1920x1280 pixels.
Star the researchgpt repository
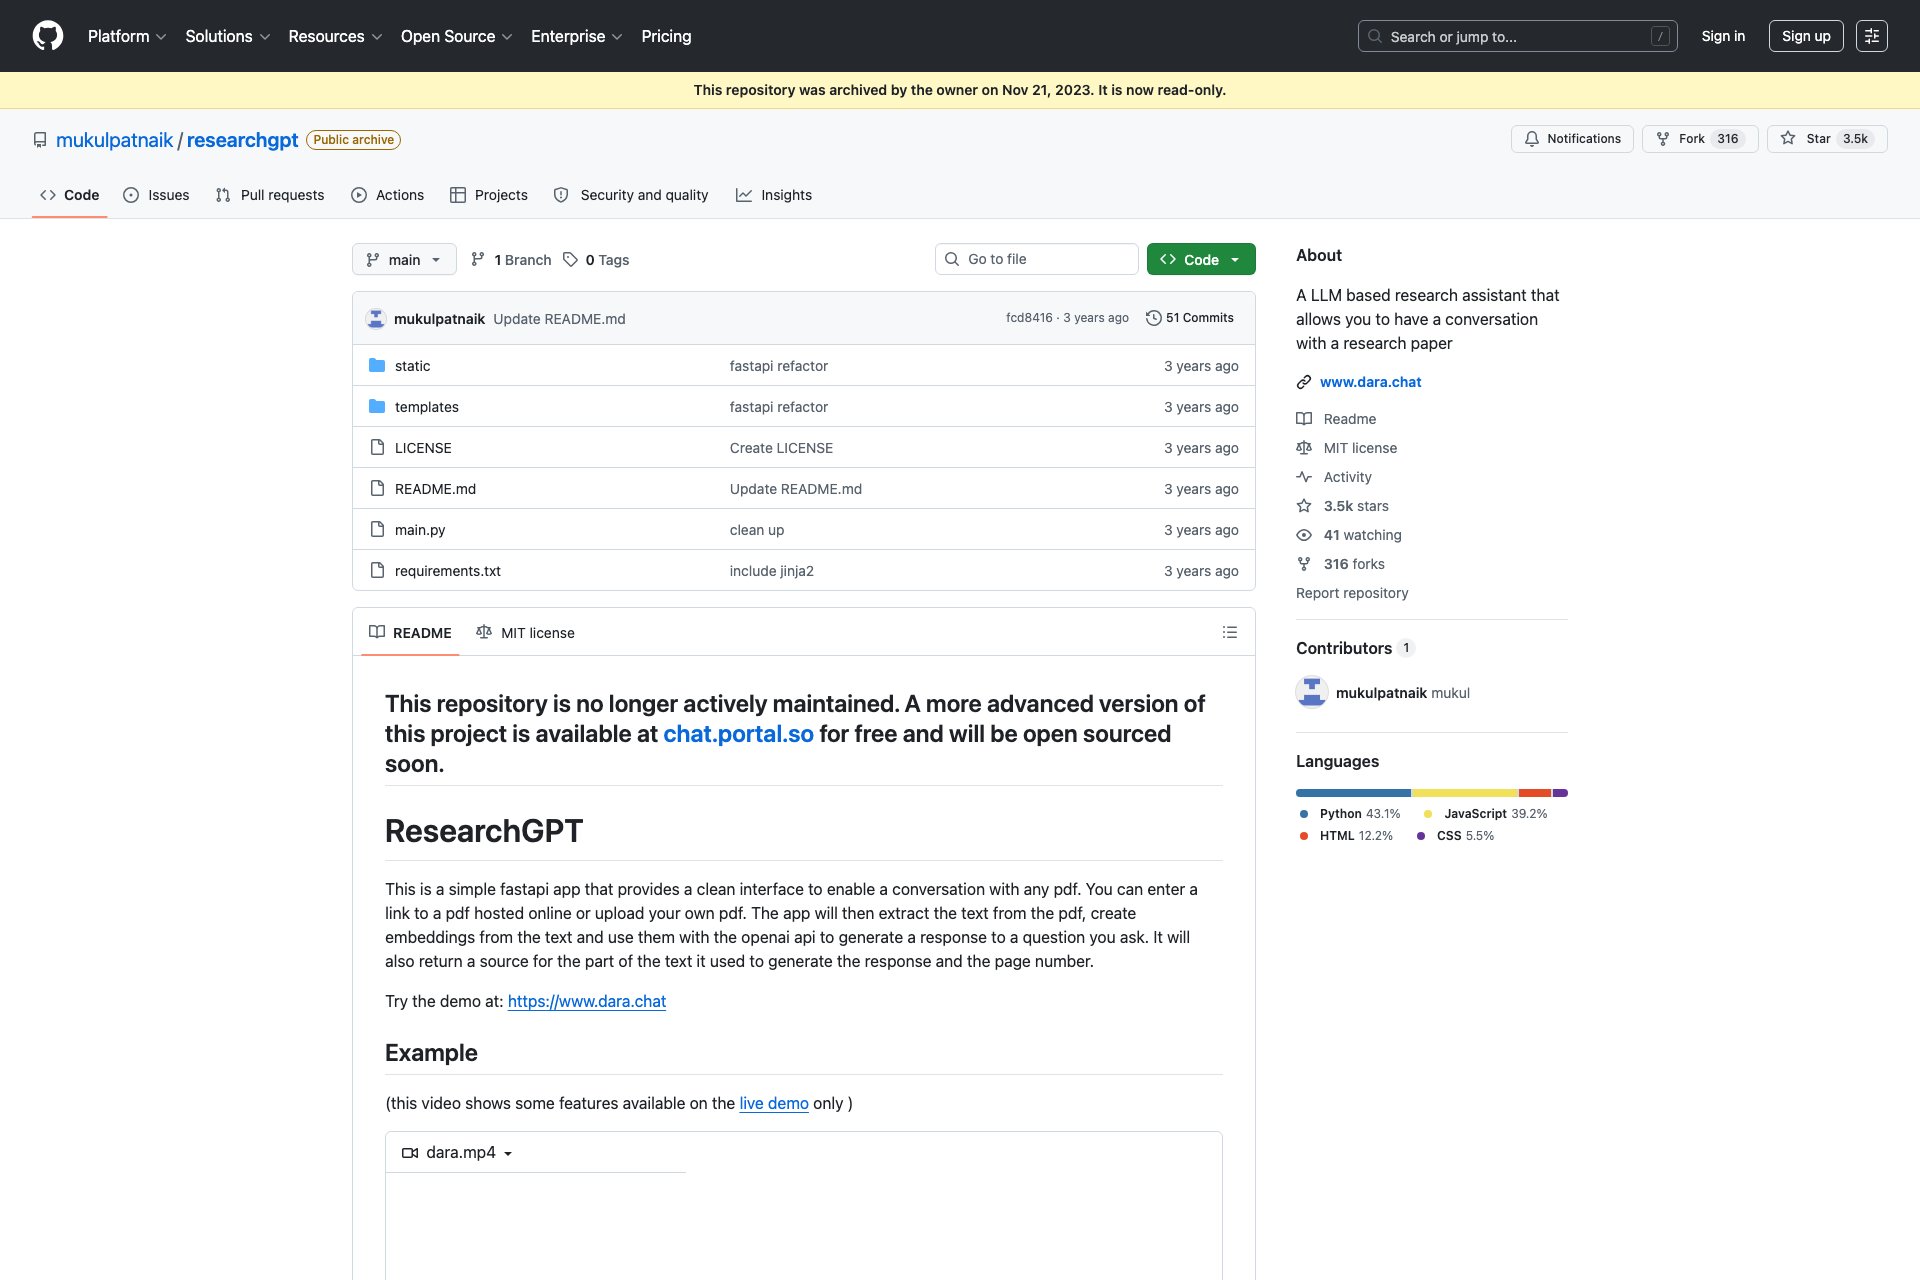coord(1827,139)
